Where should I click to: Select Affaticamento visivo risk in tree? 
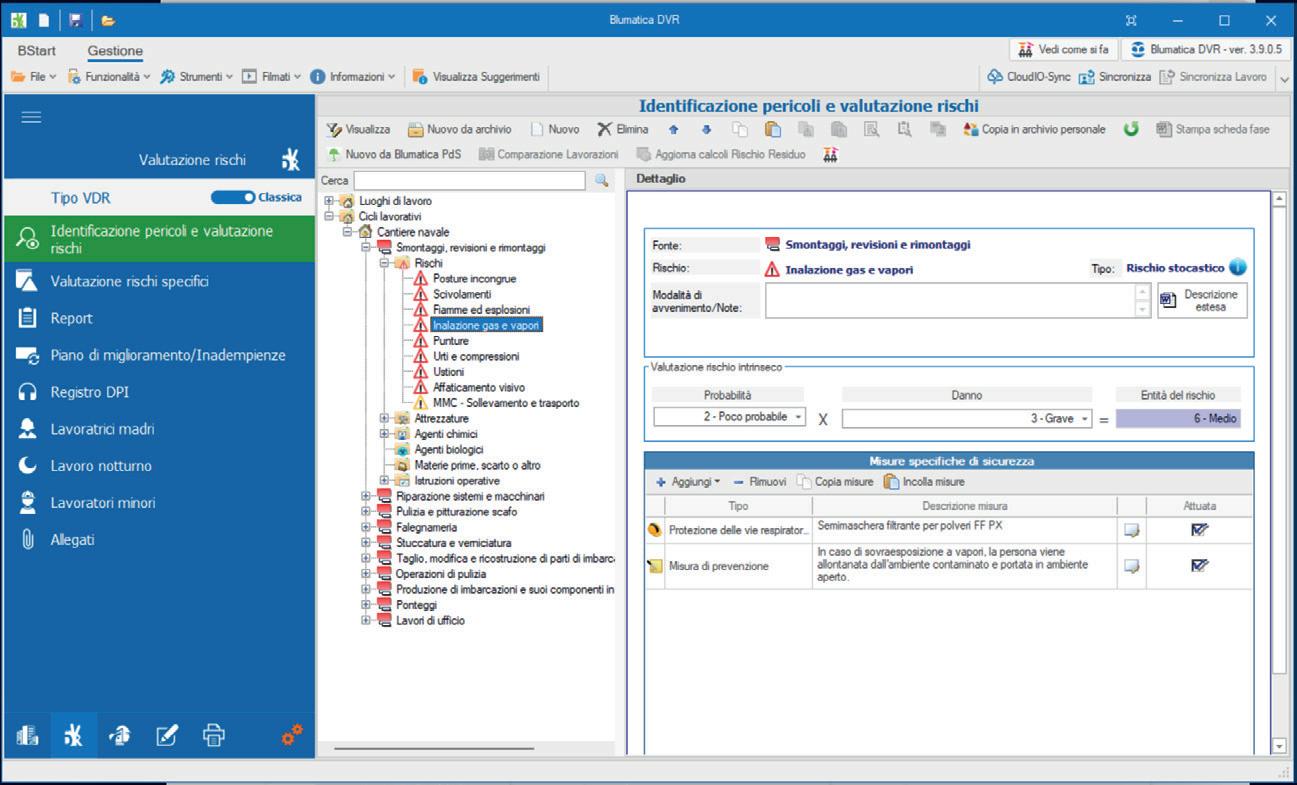click(479, 387)
